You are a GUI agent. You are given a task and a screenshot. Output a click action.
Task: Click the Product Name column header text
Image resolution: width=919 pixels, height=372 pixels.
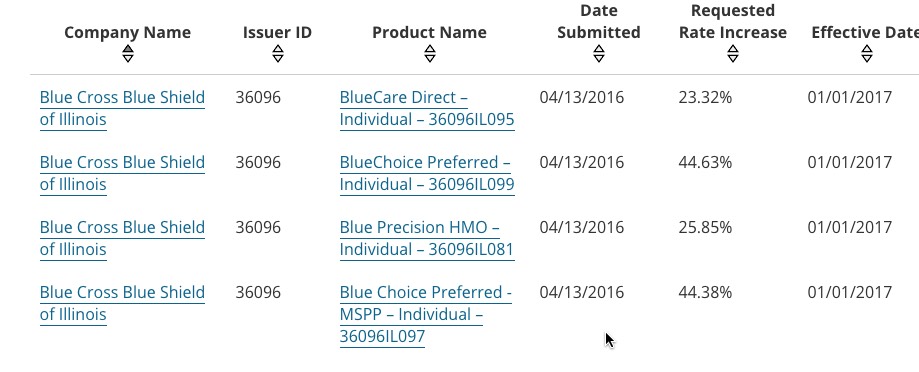coord(429,32)
